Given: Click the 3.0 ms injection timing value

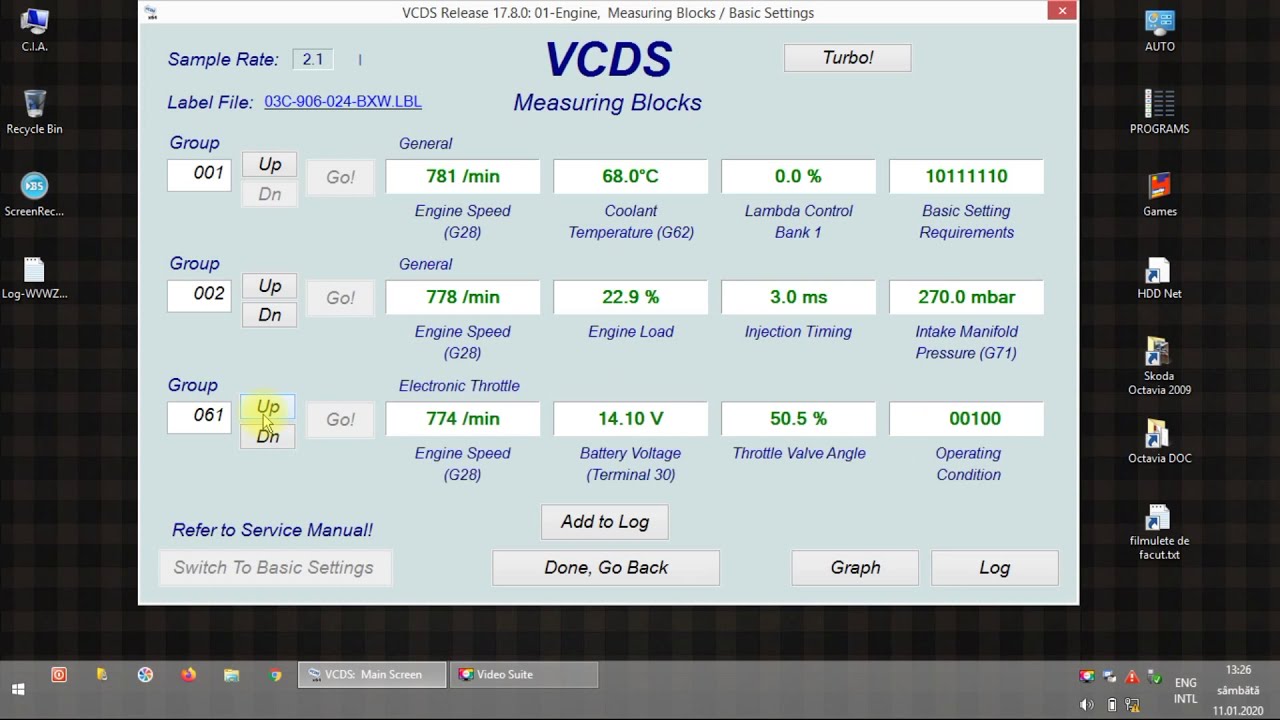Looking at the screenshot, I should click(798, 297).
